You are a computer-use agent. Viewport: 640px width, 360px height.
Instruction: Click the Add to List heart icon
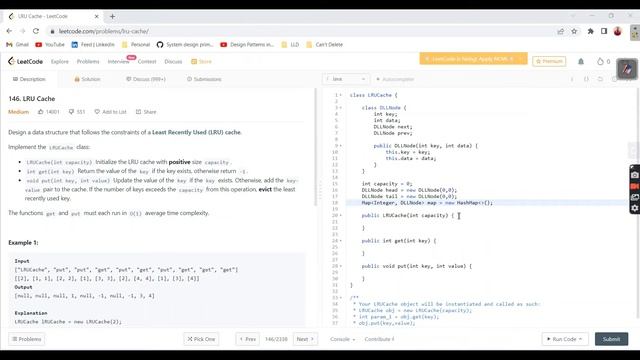click(97, 111)
